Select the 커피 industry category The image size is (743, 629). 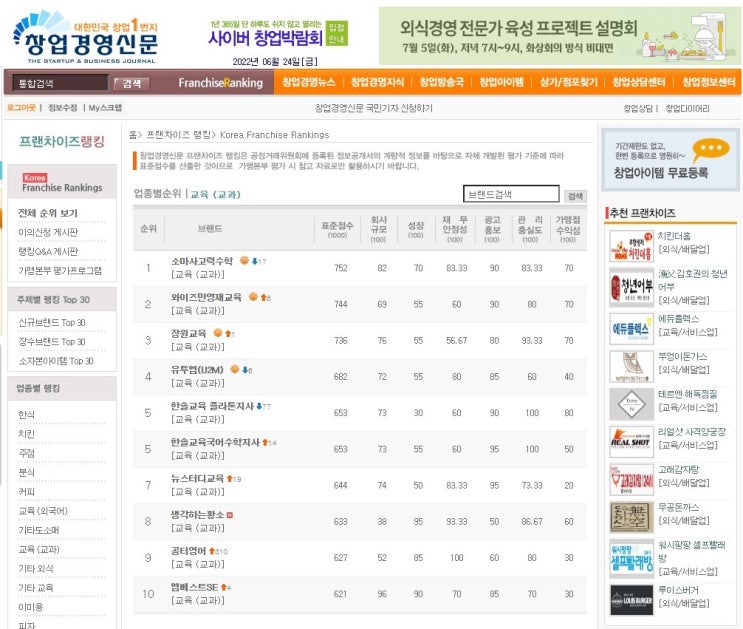(26, 492)
